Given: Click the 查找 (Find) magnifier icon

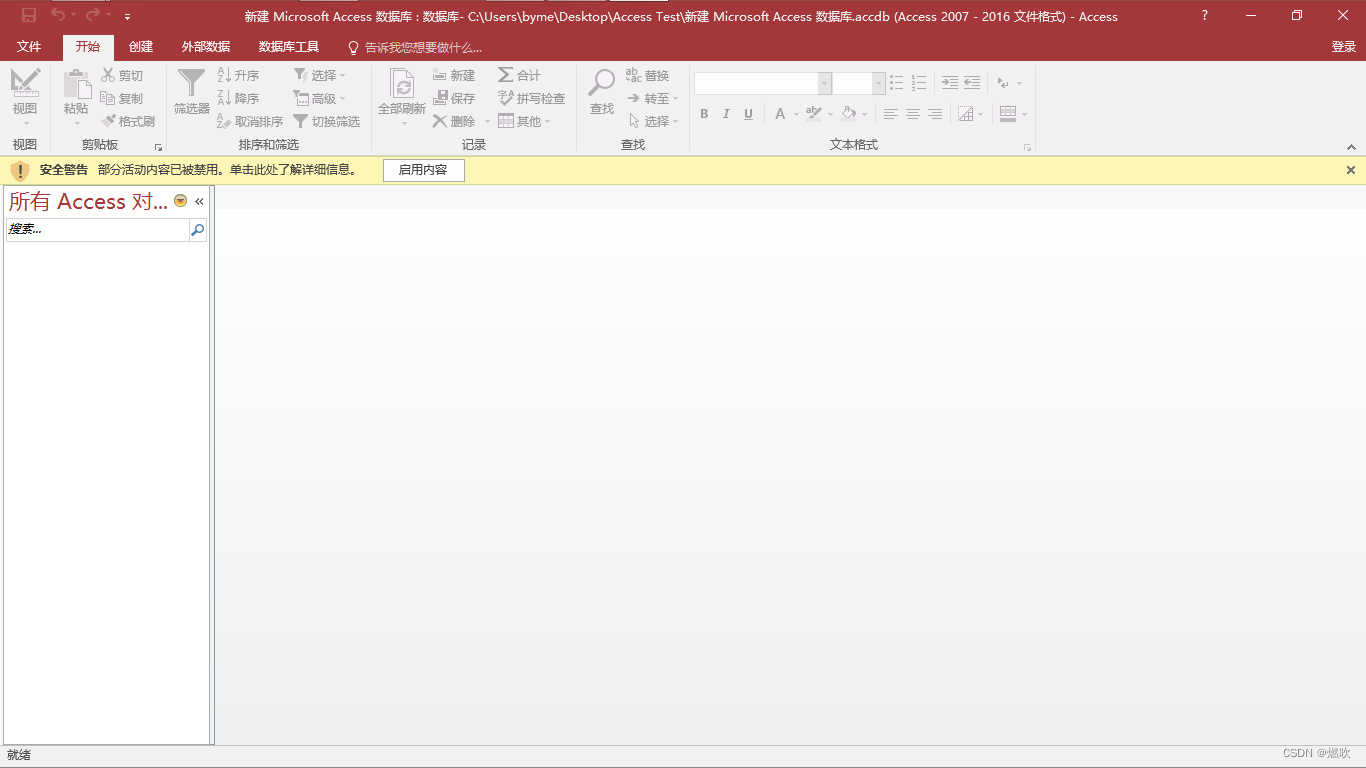Looking at the screenshot, I should pyautogui.click(x=601, y=82).
